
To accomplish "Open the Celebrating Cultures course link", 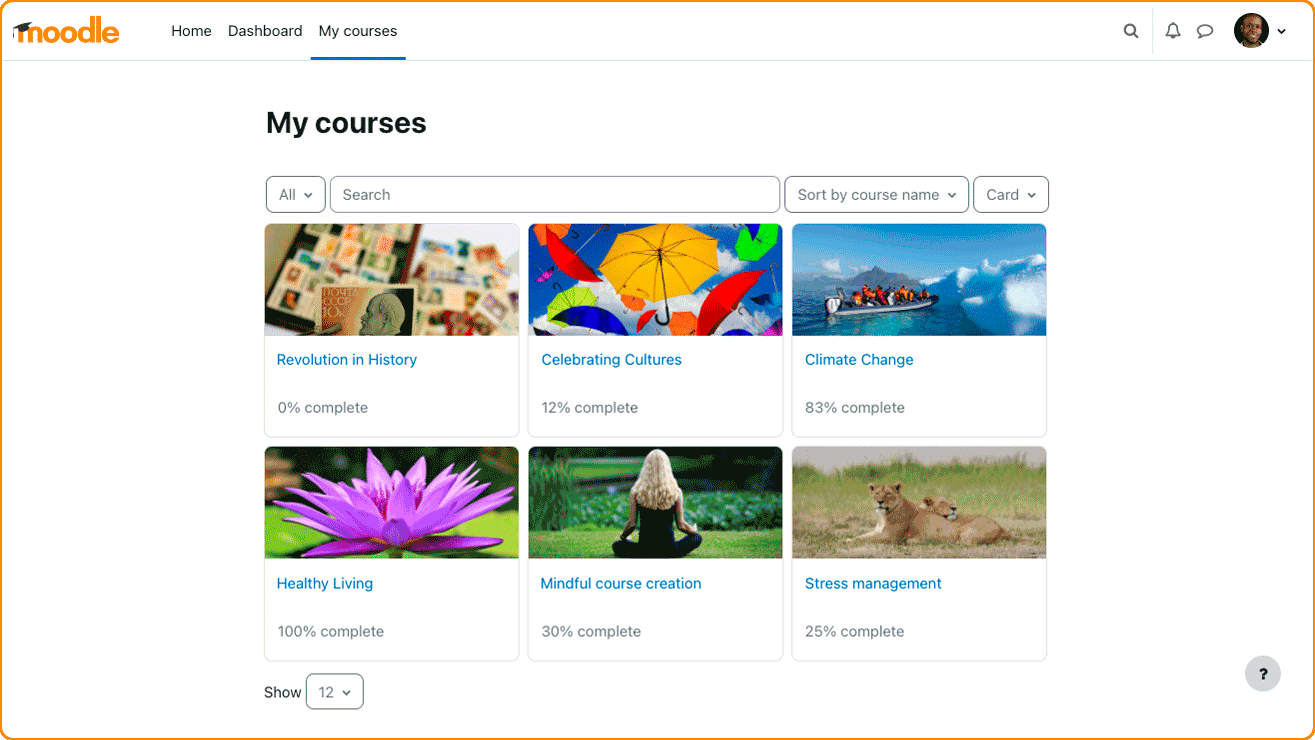I will pos(611,360).
